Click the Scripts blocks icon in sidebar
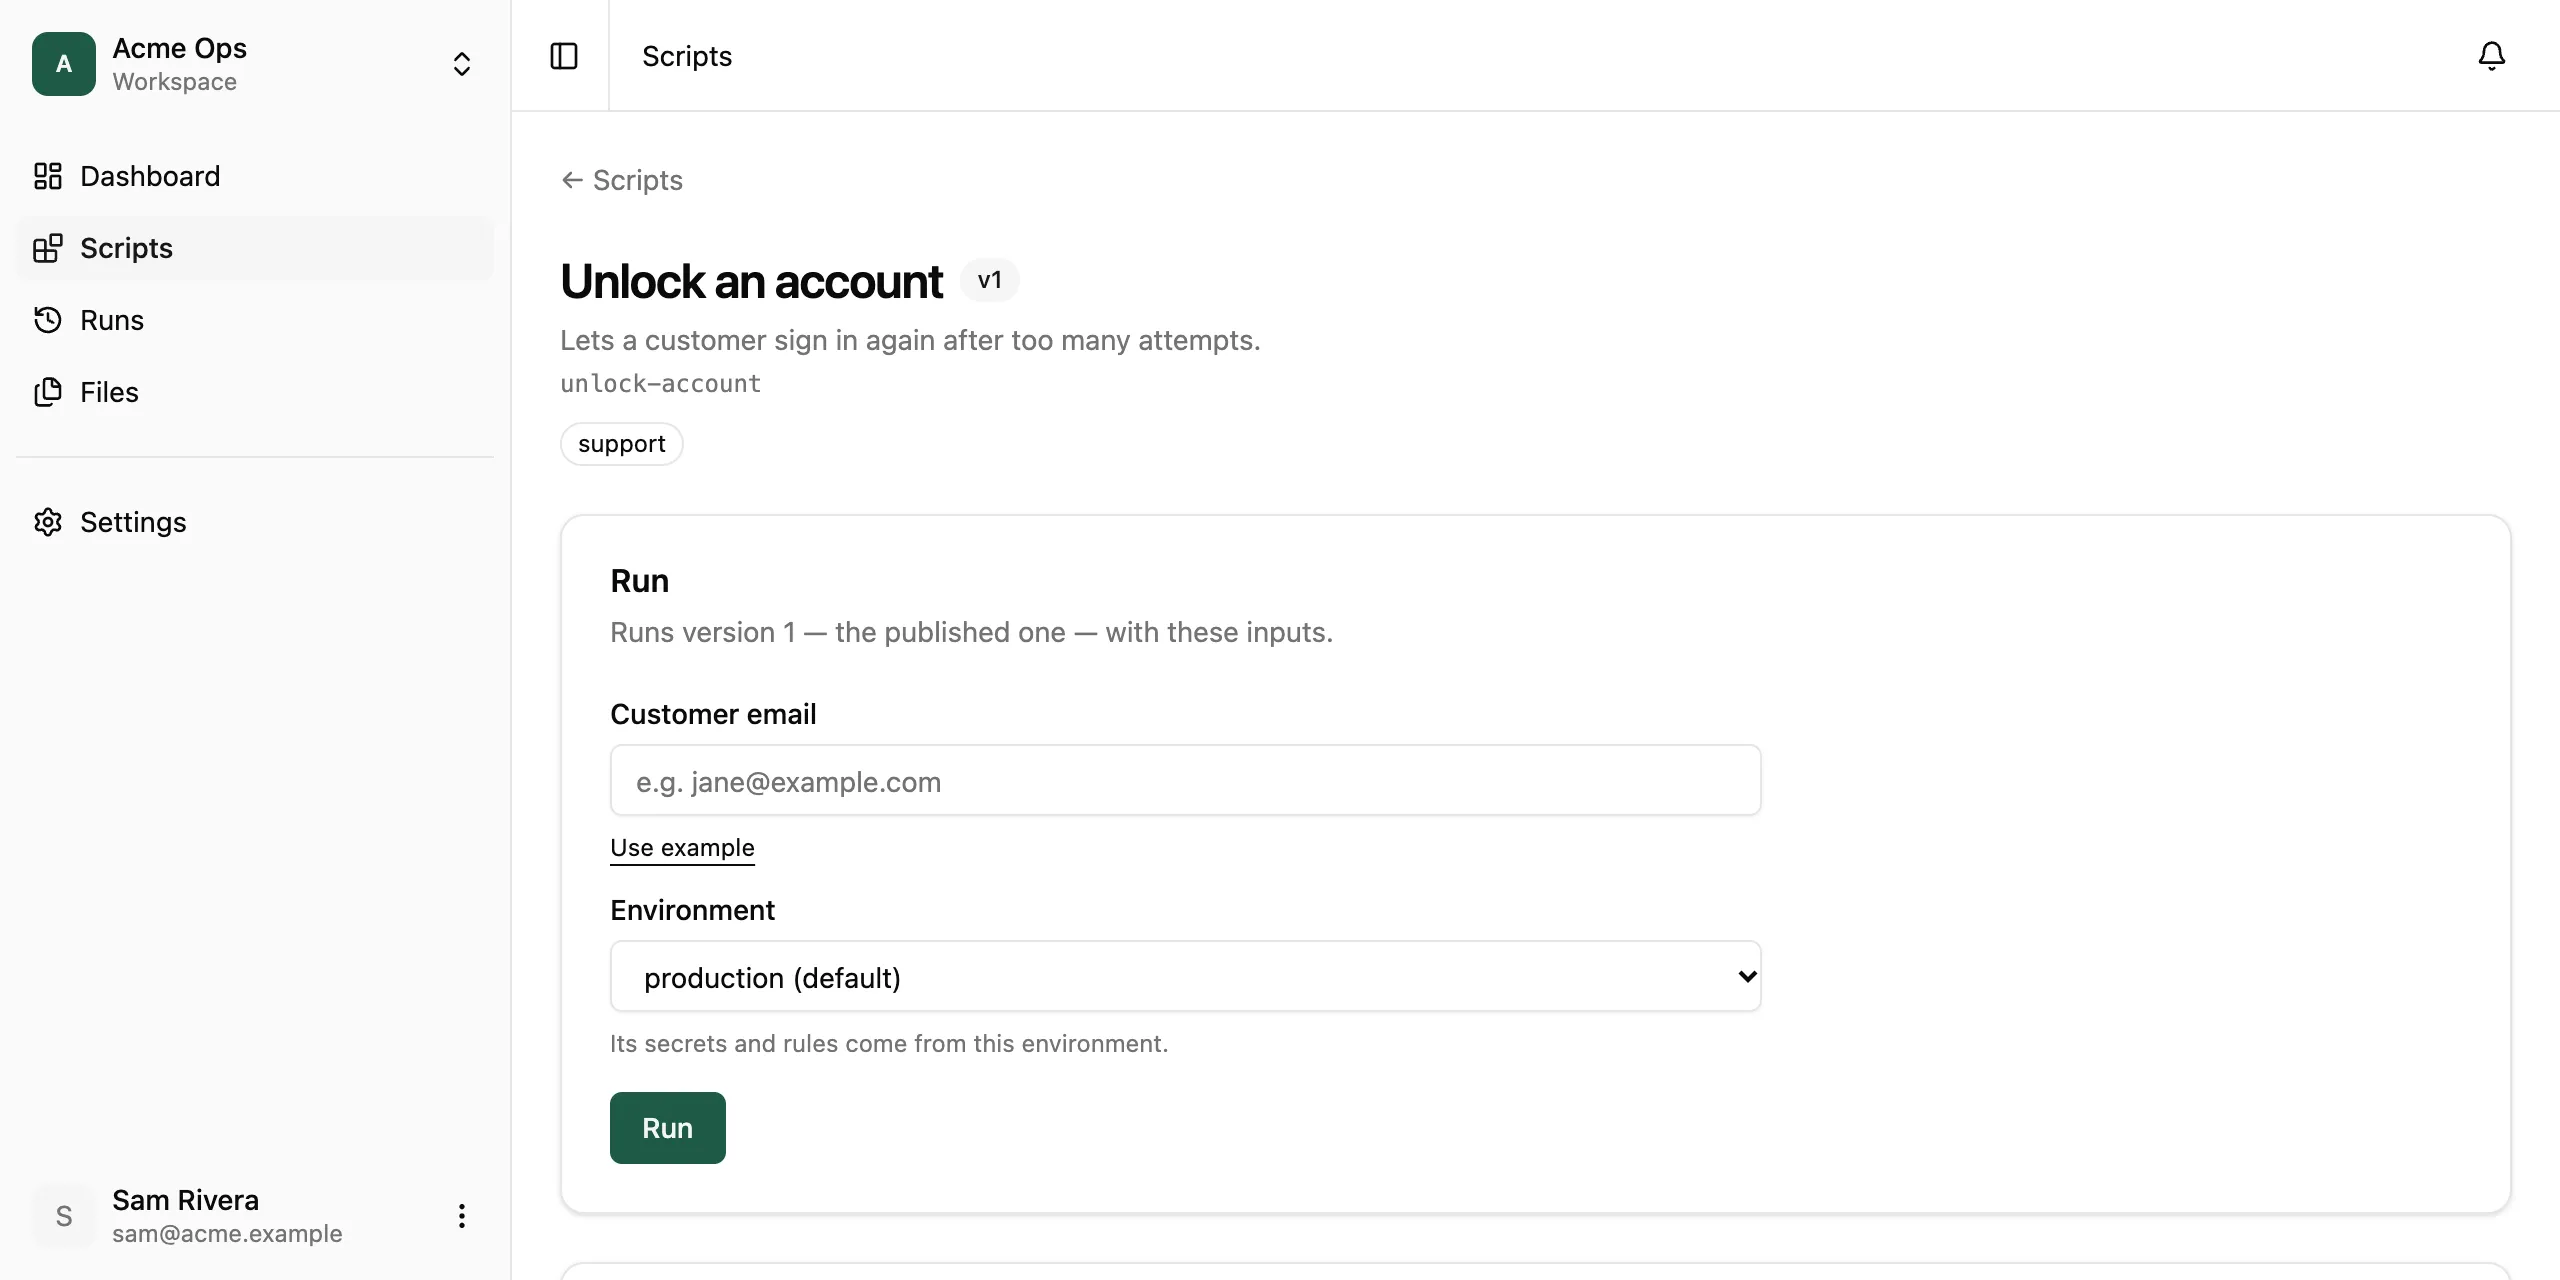2560x1280 pixels. point(48,248)
